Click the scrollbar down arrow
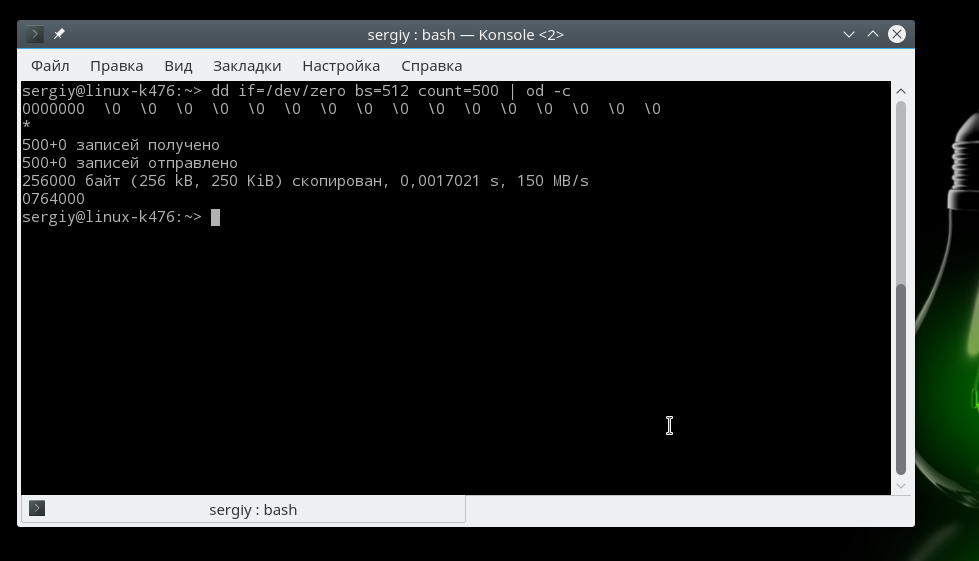This screenshot has width=979, height=561. [x=901, y=486]
